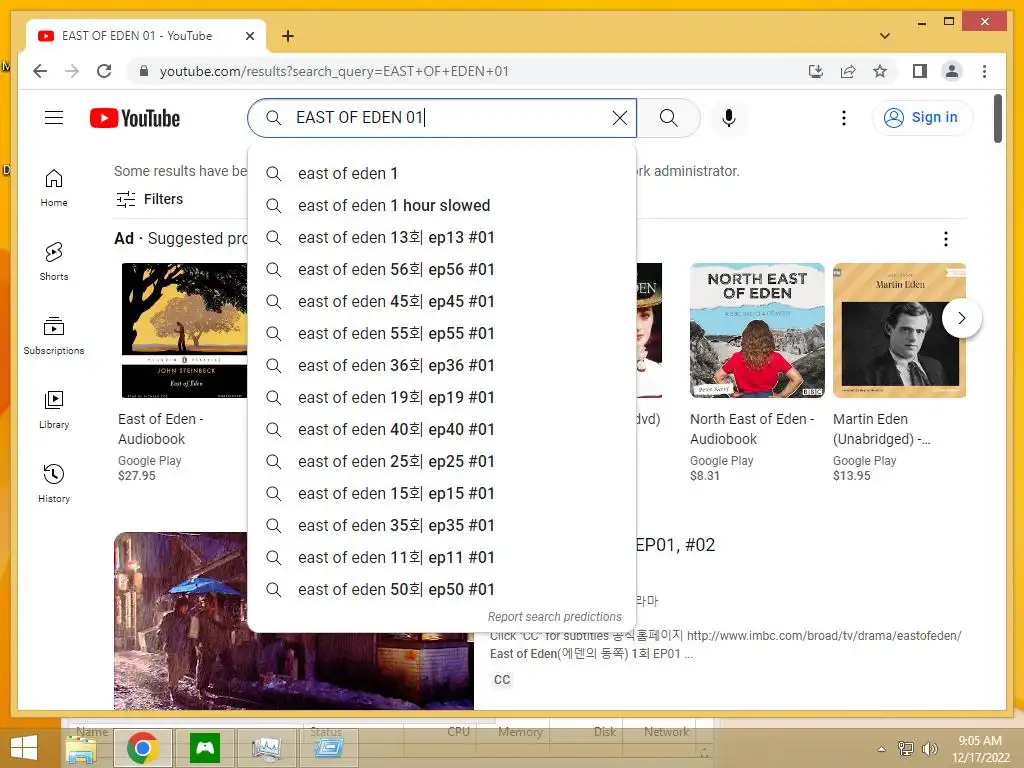
Task: Select suggestion 'east of eden 15회 ep15 #01'
Action: (441, 494)
